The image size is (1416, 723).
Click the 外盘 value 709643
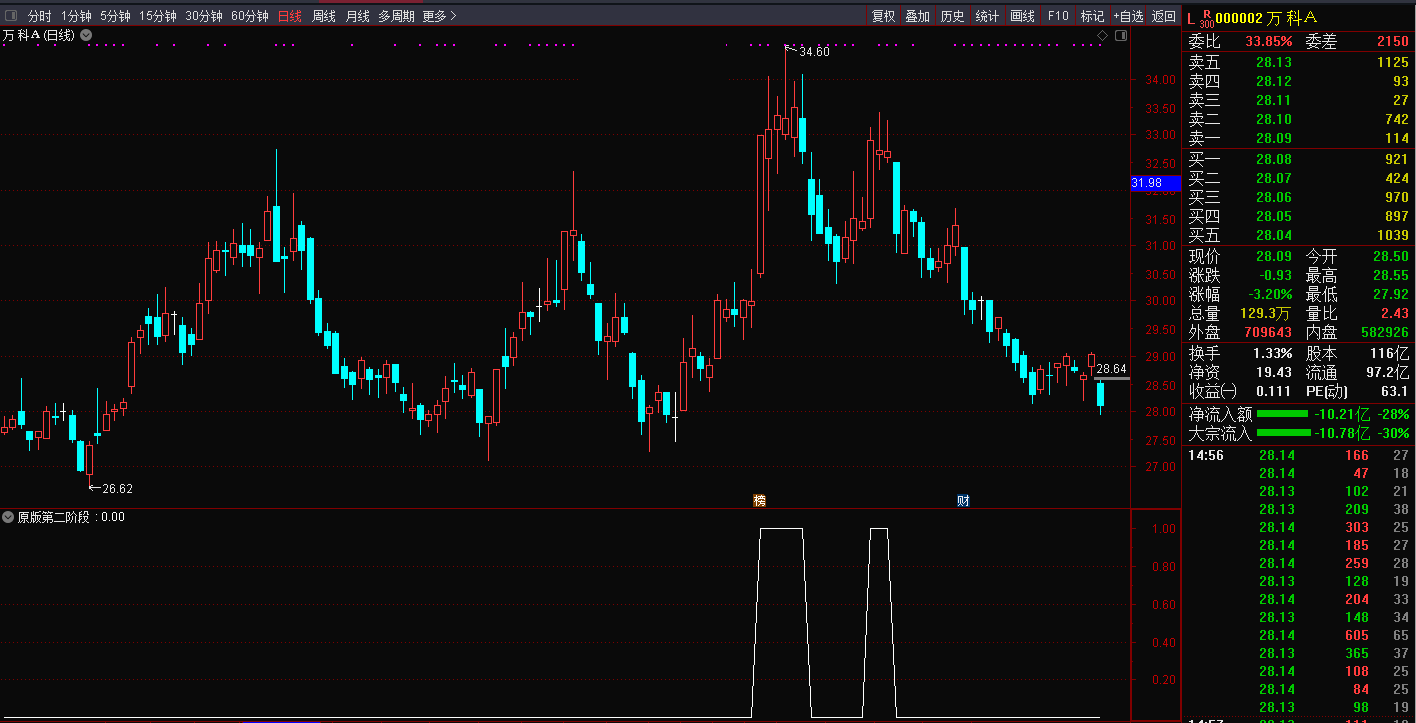1268,332
